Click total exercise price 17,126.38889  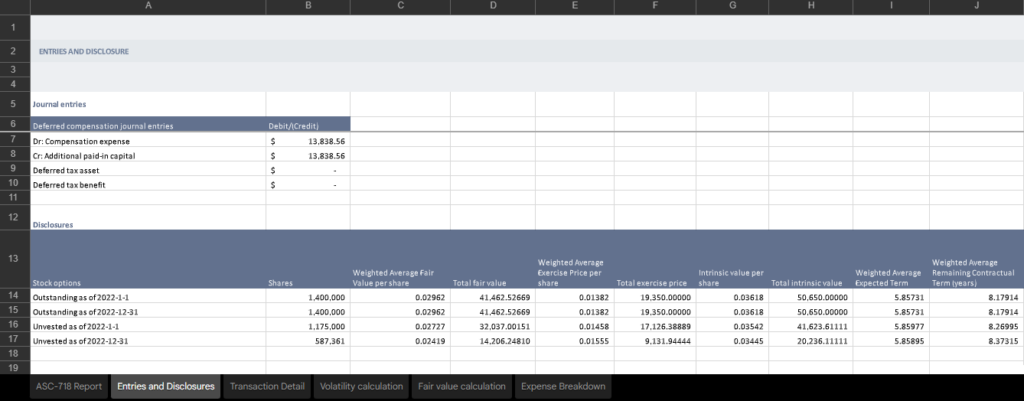(655, 326)
